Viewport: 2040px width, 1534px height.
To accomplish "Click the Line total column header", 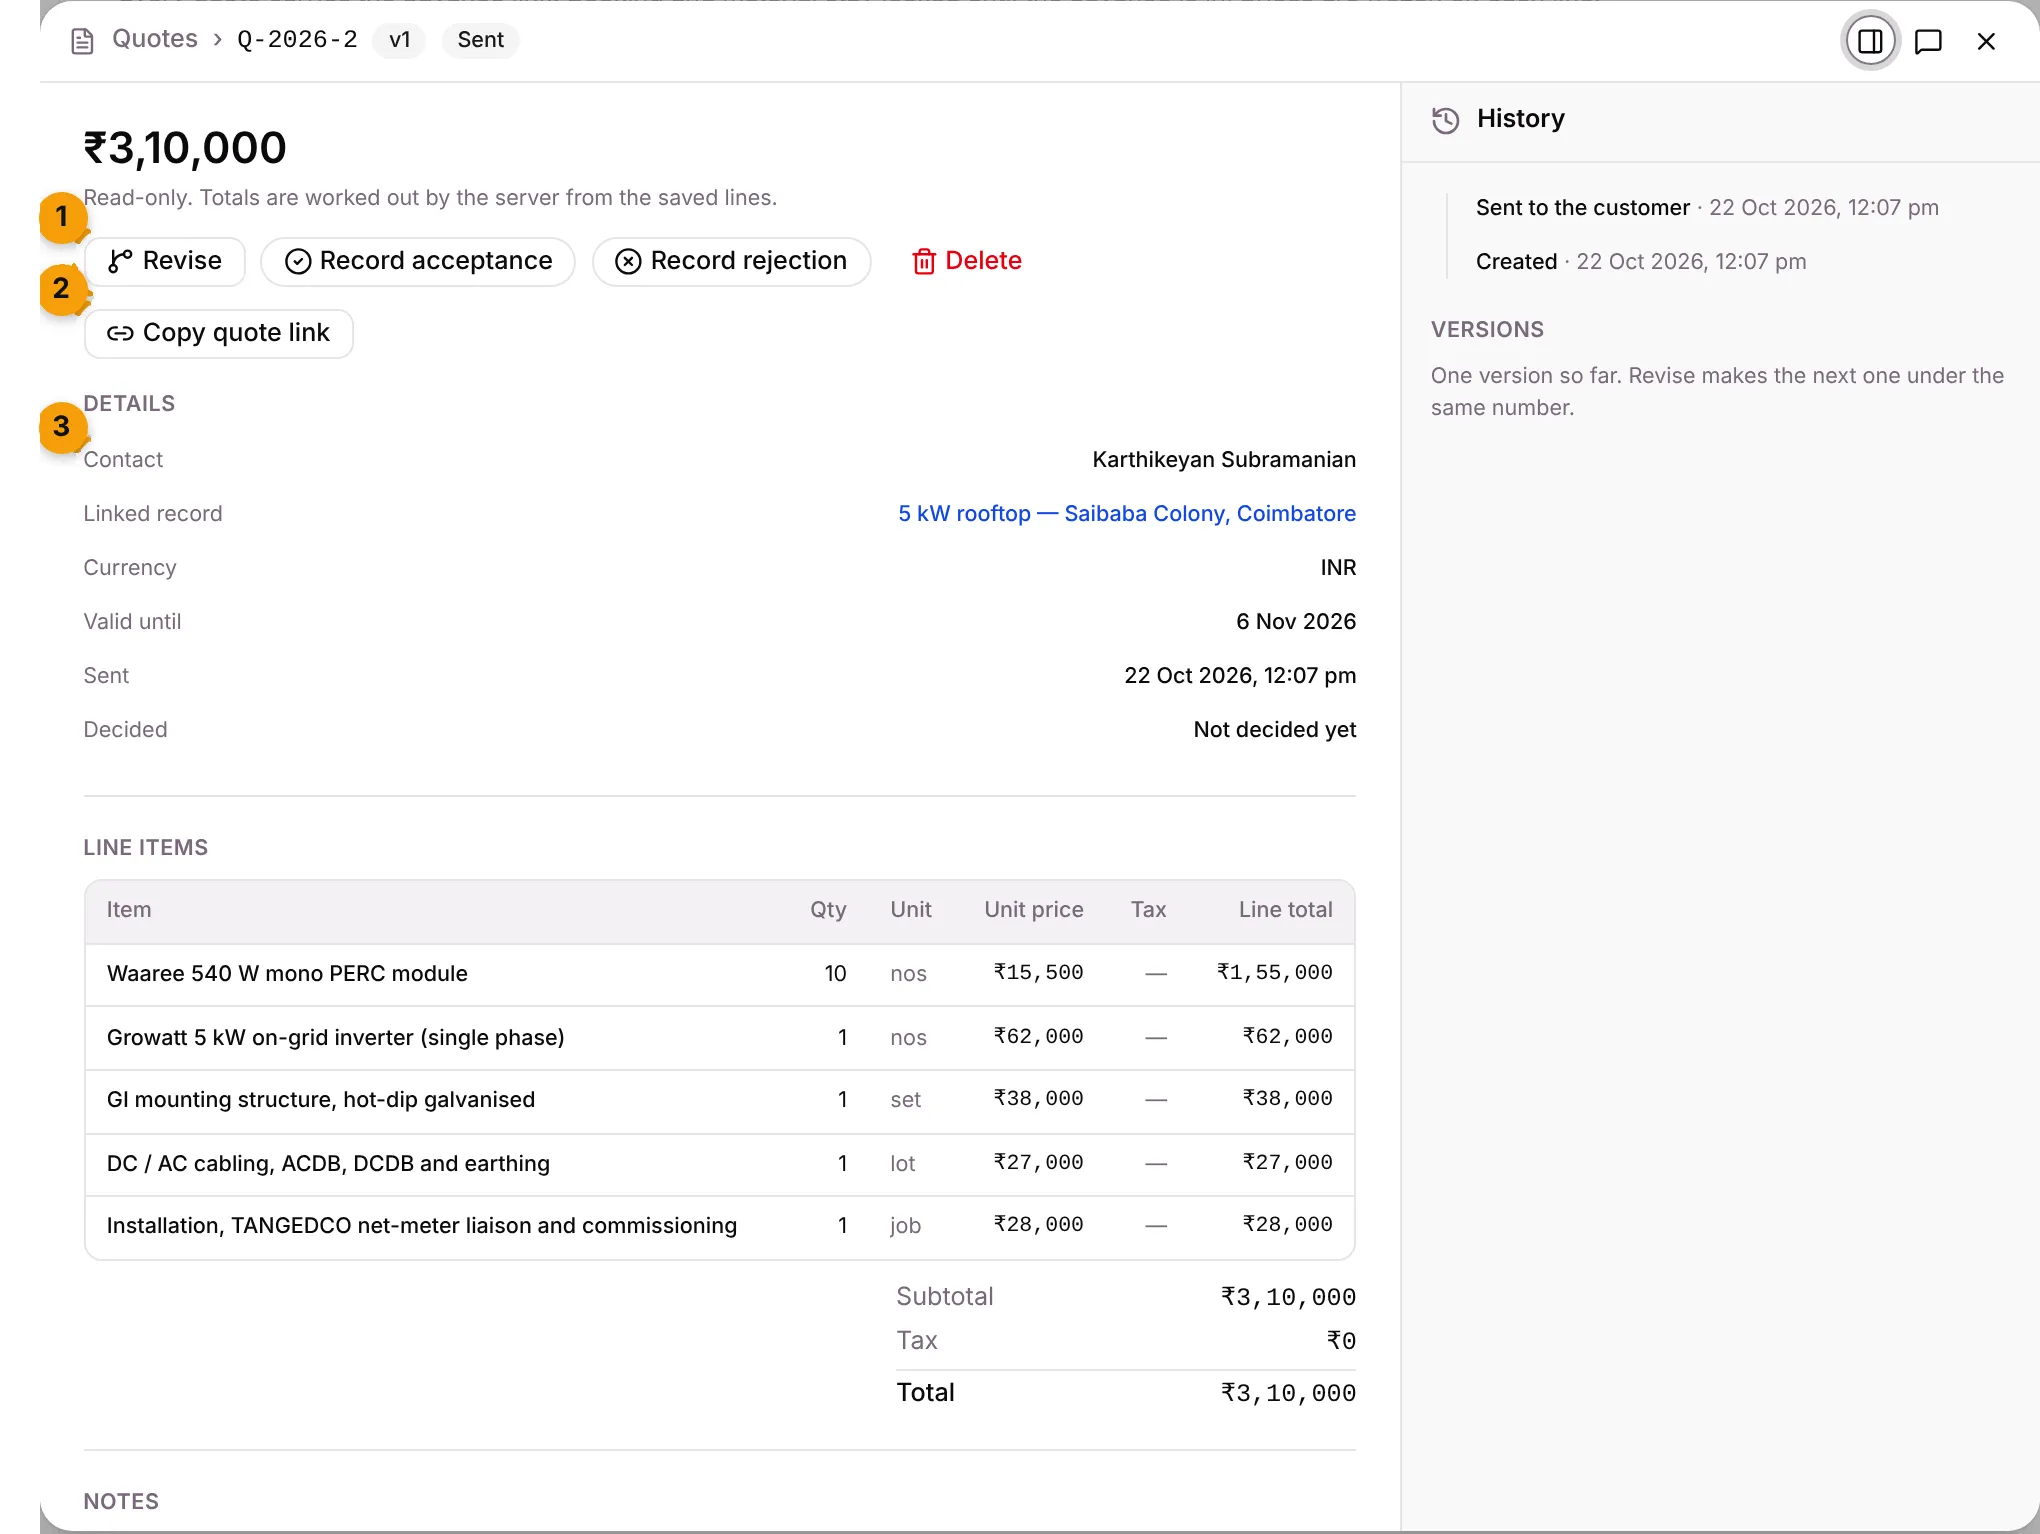I will (x=1285, y=910).
